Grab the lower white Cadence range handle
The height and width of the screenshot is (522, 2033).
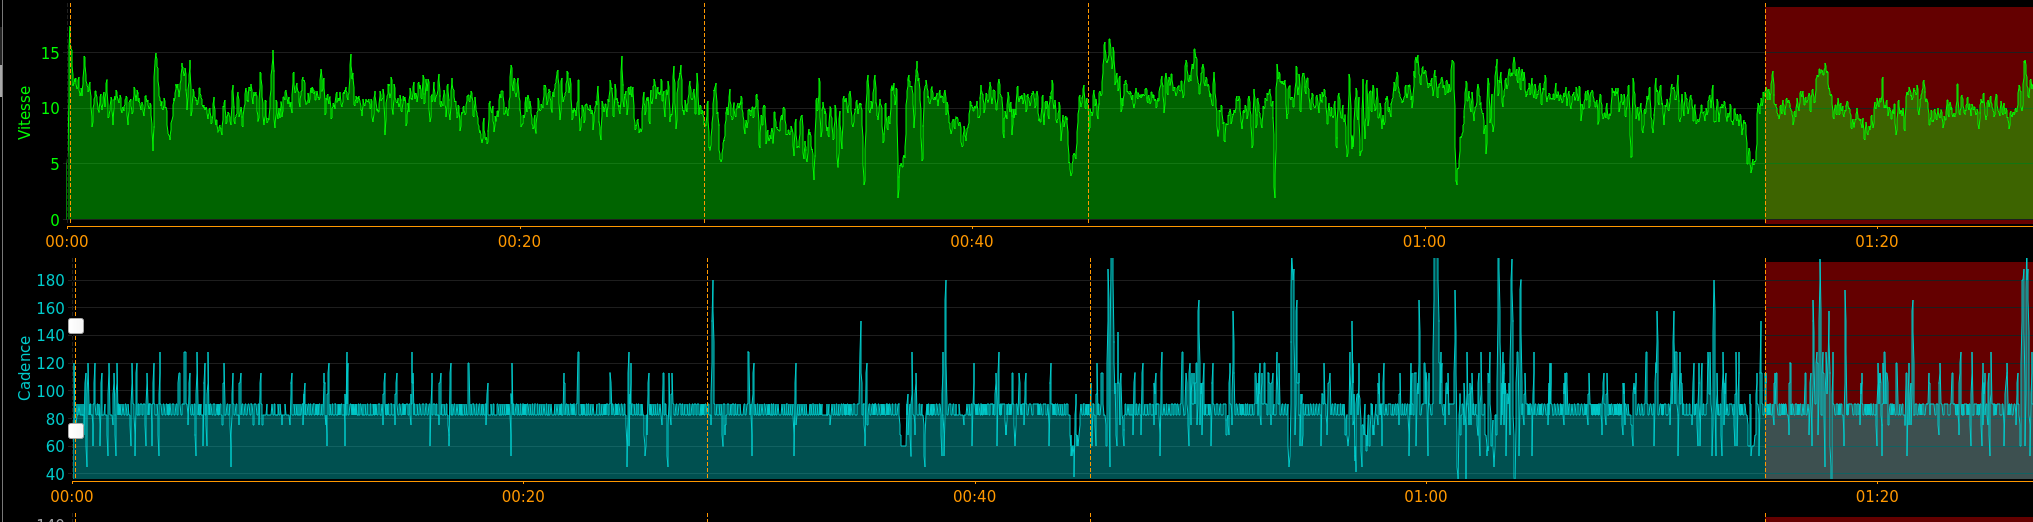(76, 431)
